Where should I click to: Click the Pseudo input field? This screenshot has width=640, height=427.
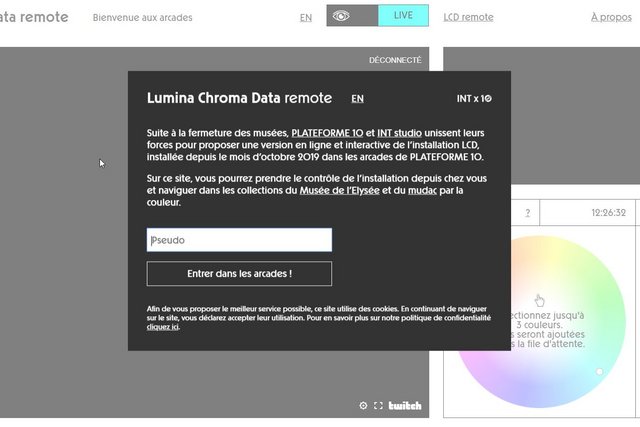pyautogui.click(x=239, y=240)
